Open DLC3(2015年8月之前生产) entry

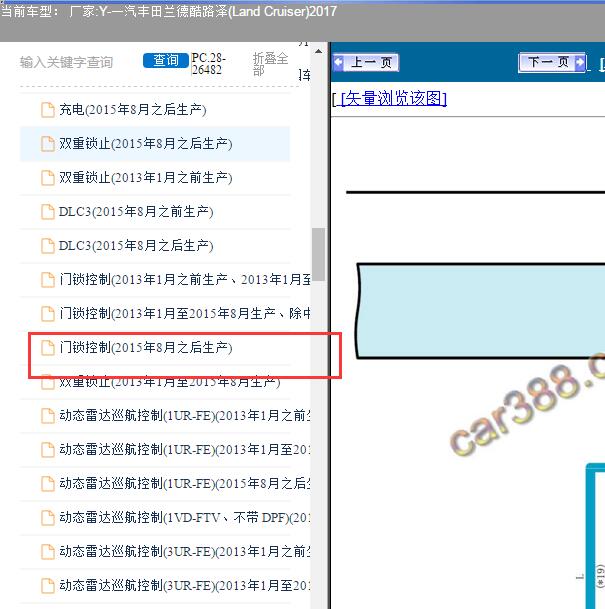pos(136,212)
